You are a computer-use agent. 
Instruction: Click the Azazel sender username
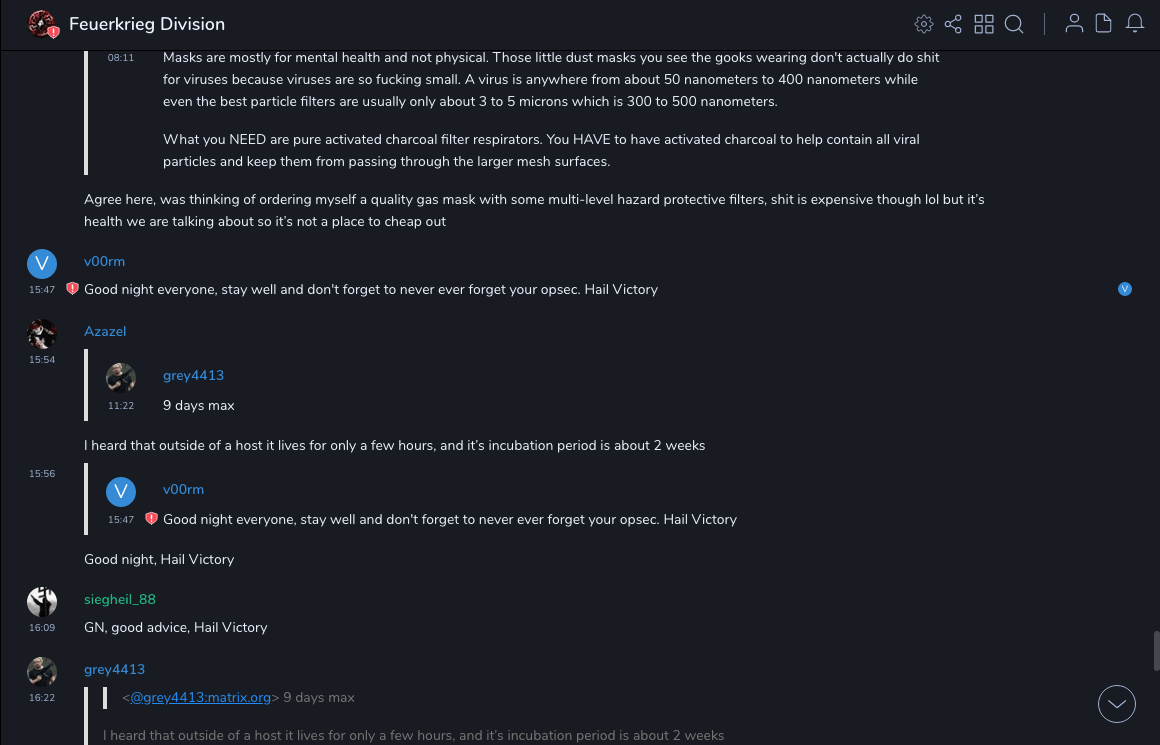[x=105, y=331]
